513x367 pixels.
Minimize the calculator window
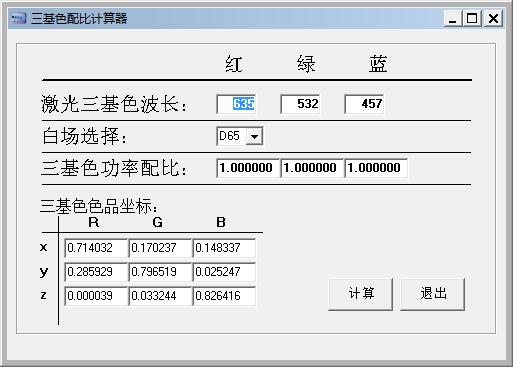pyautogui.click(x=452, y=18)
